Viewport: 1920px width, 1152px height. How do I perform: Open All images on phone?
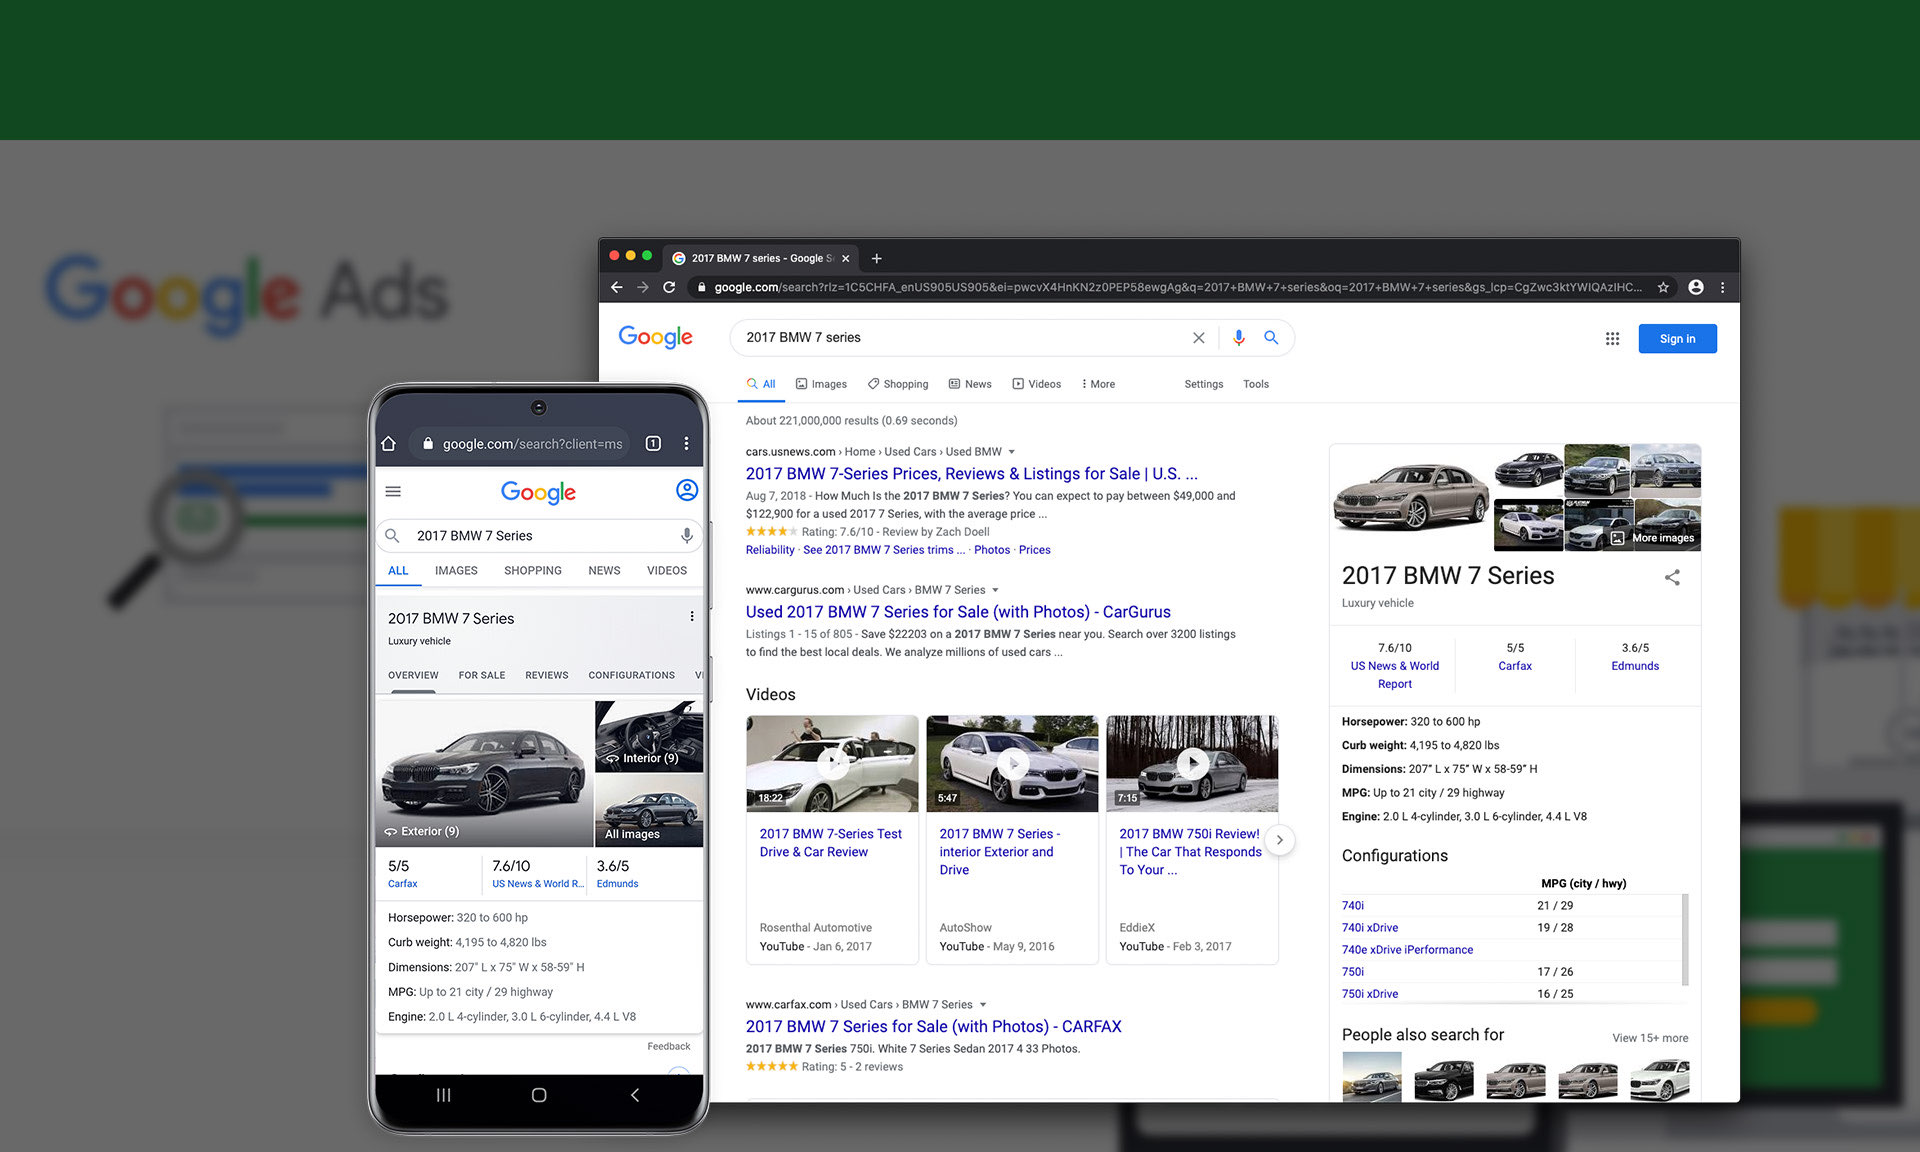(649, 811)
